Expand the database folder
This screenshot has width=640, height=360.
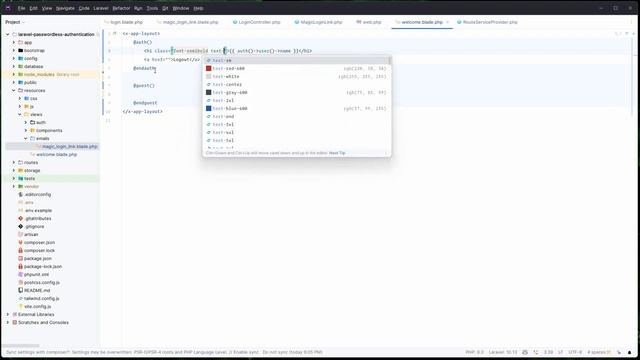pos(14,67)
